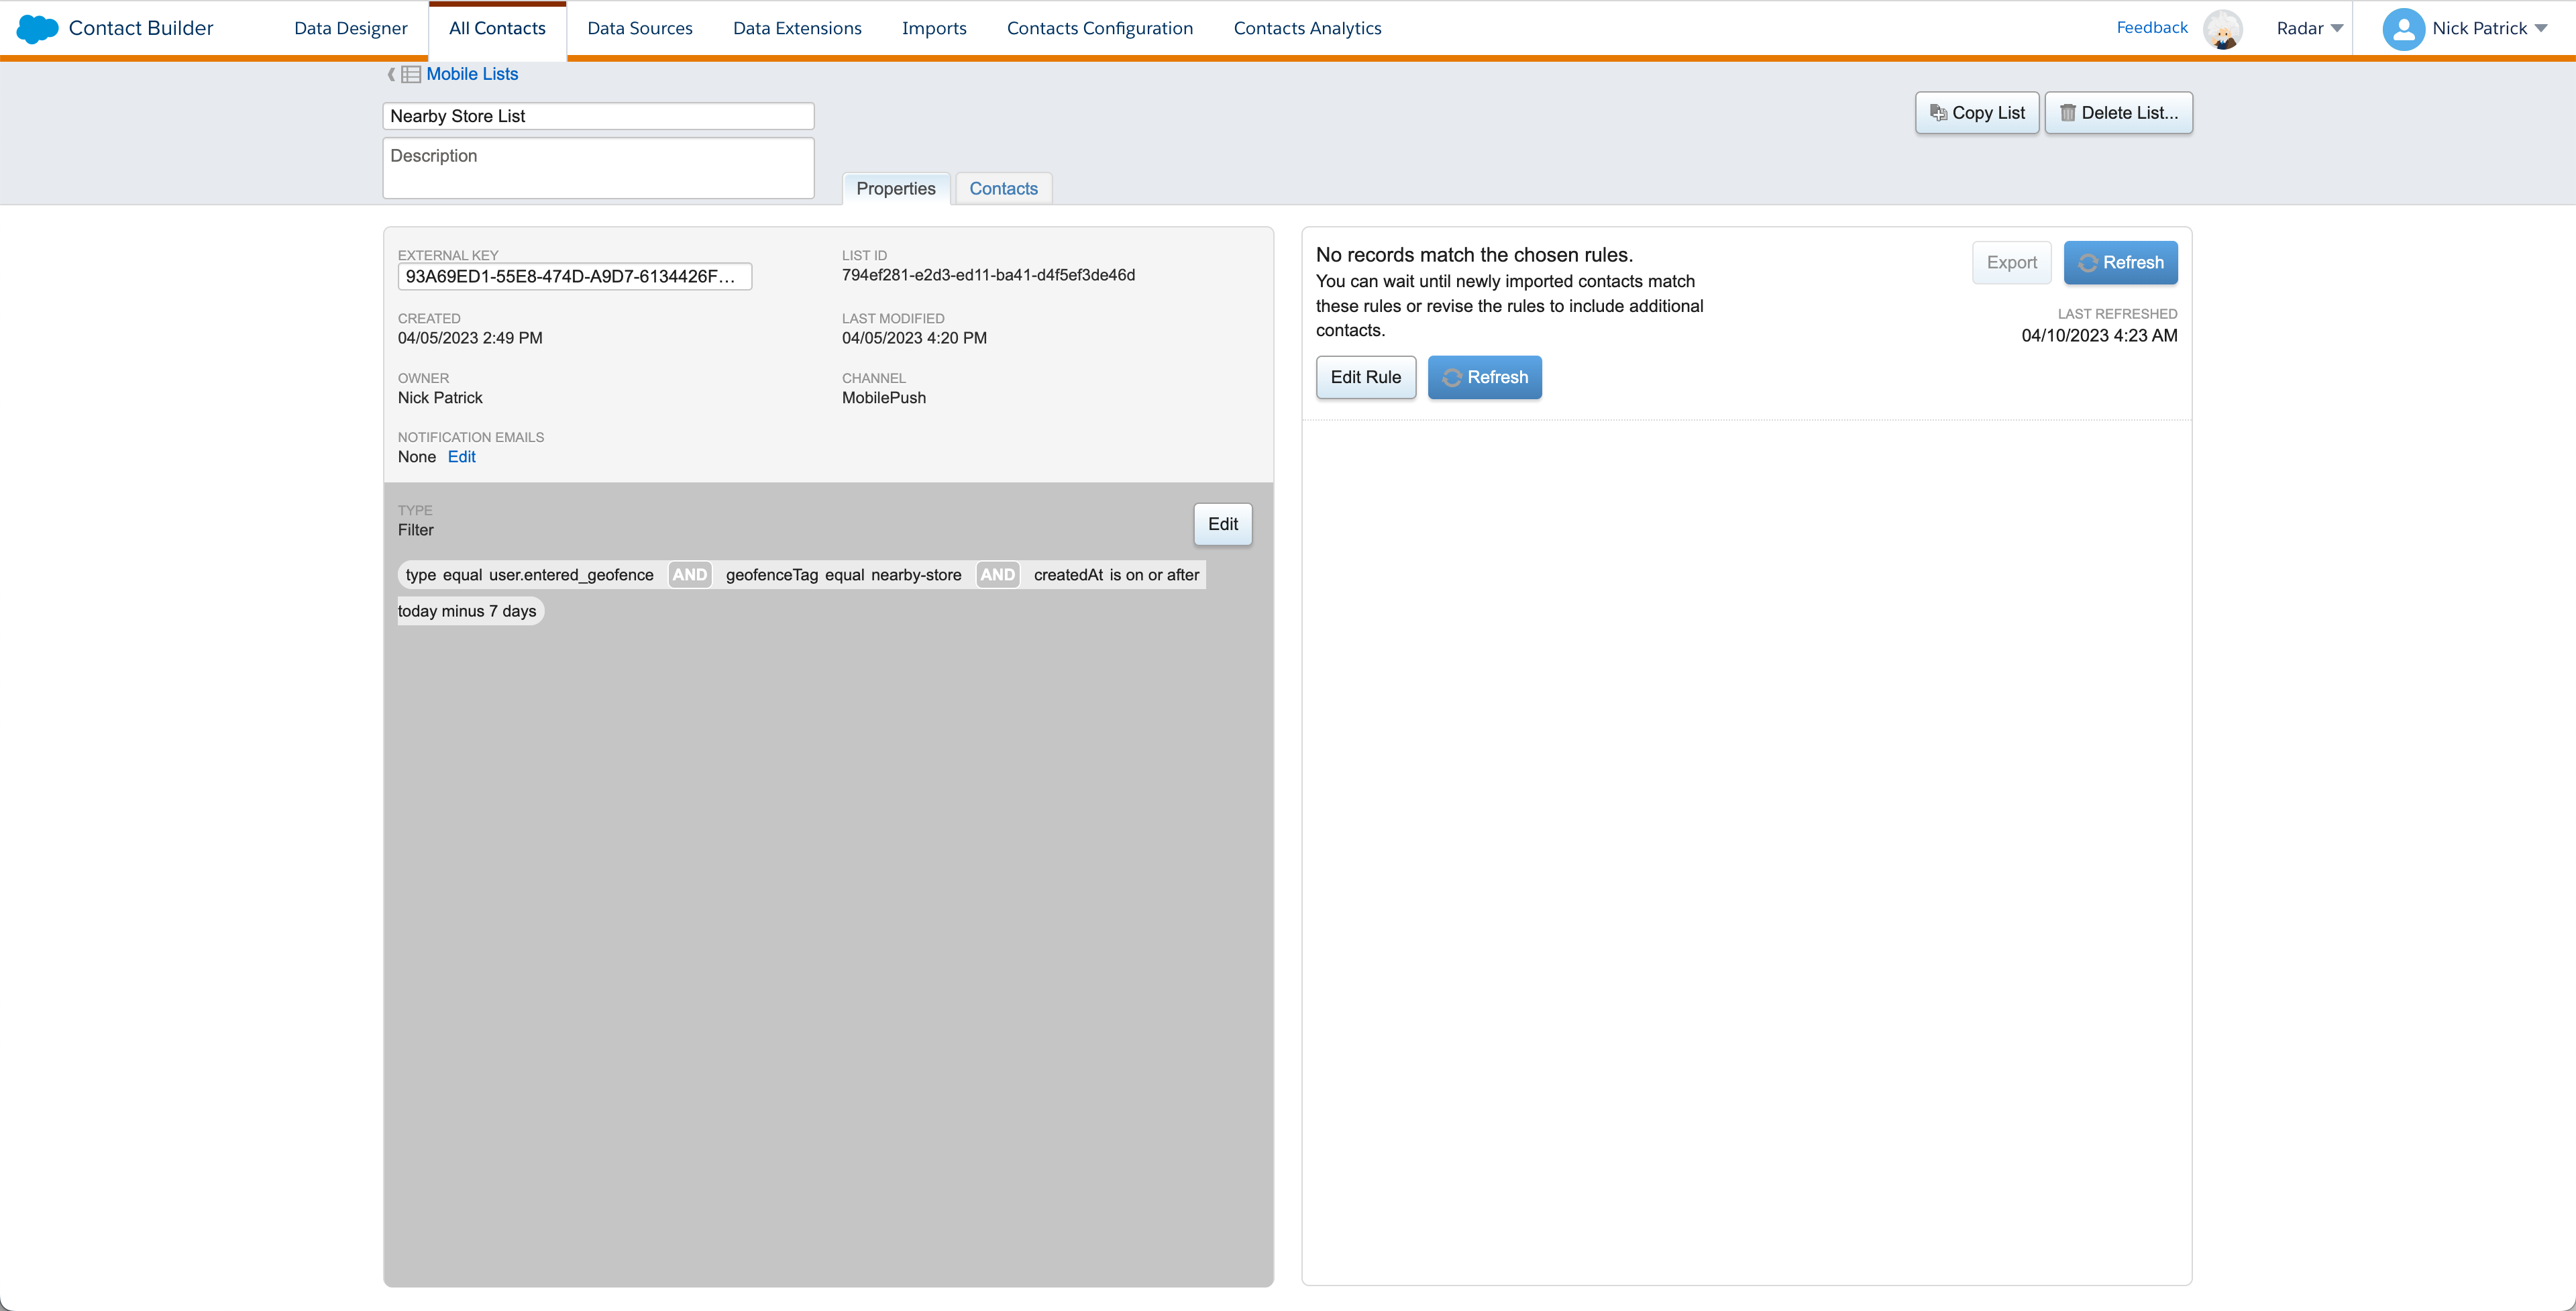Click the Export button
This screenshot has width=2576, height=1311.
pyautogui.click(x=2011, y=262)
